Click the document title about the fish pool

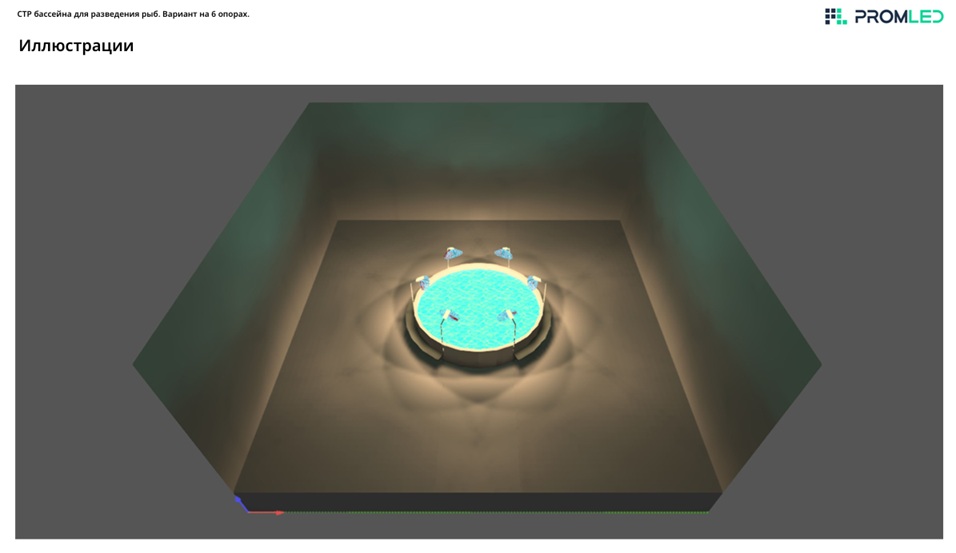[133, 14]
